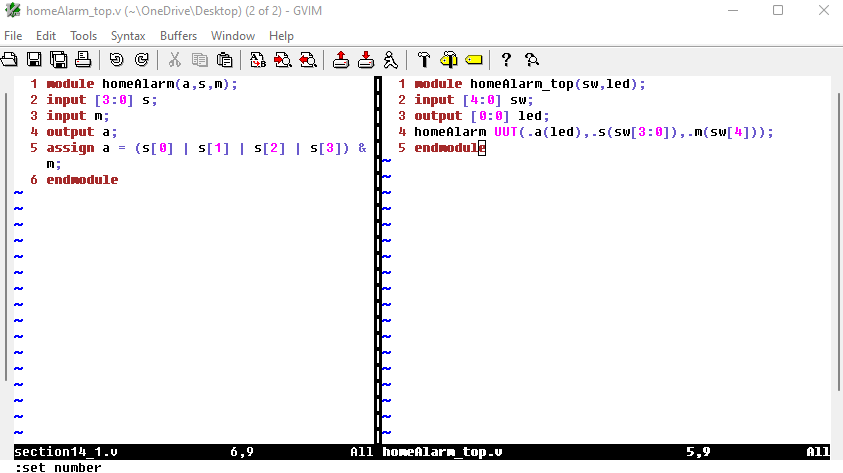Viewport: 843px width, 473px height.
Task: Click the Find Next toolbar icon
Action: coord(282,60)
